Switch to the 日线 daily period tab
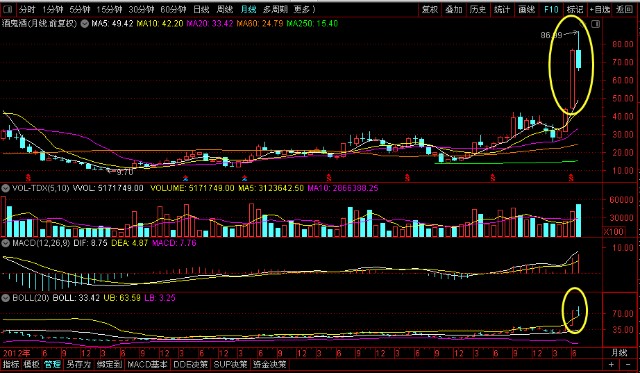The image size is (640, 373). 201,9
